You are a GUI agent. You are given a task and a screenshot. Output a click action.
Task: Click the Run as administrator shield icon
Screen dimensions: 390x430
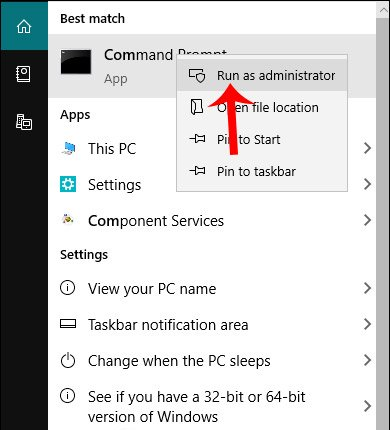tap(197, 75)
